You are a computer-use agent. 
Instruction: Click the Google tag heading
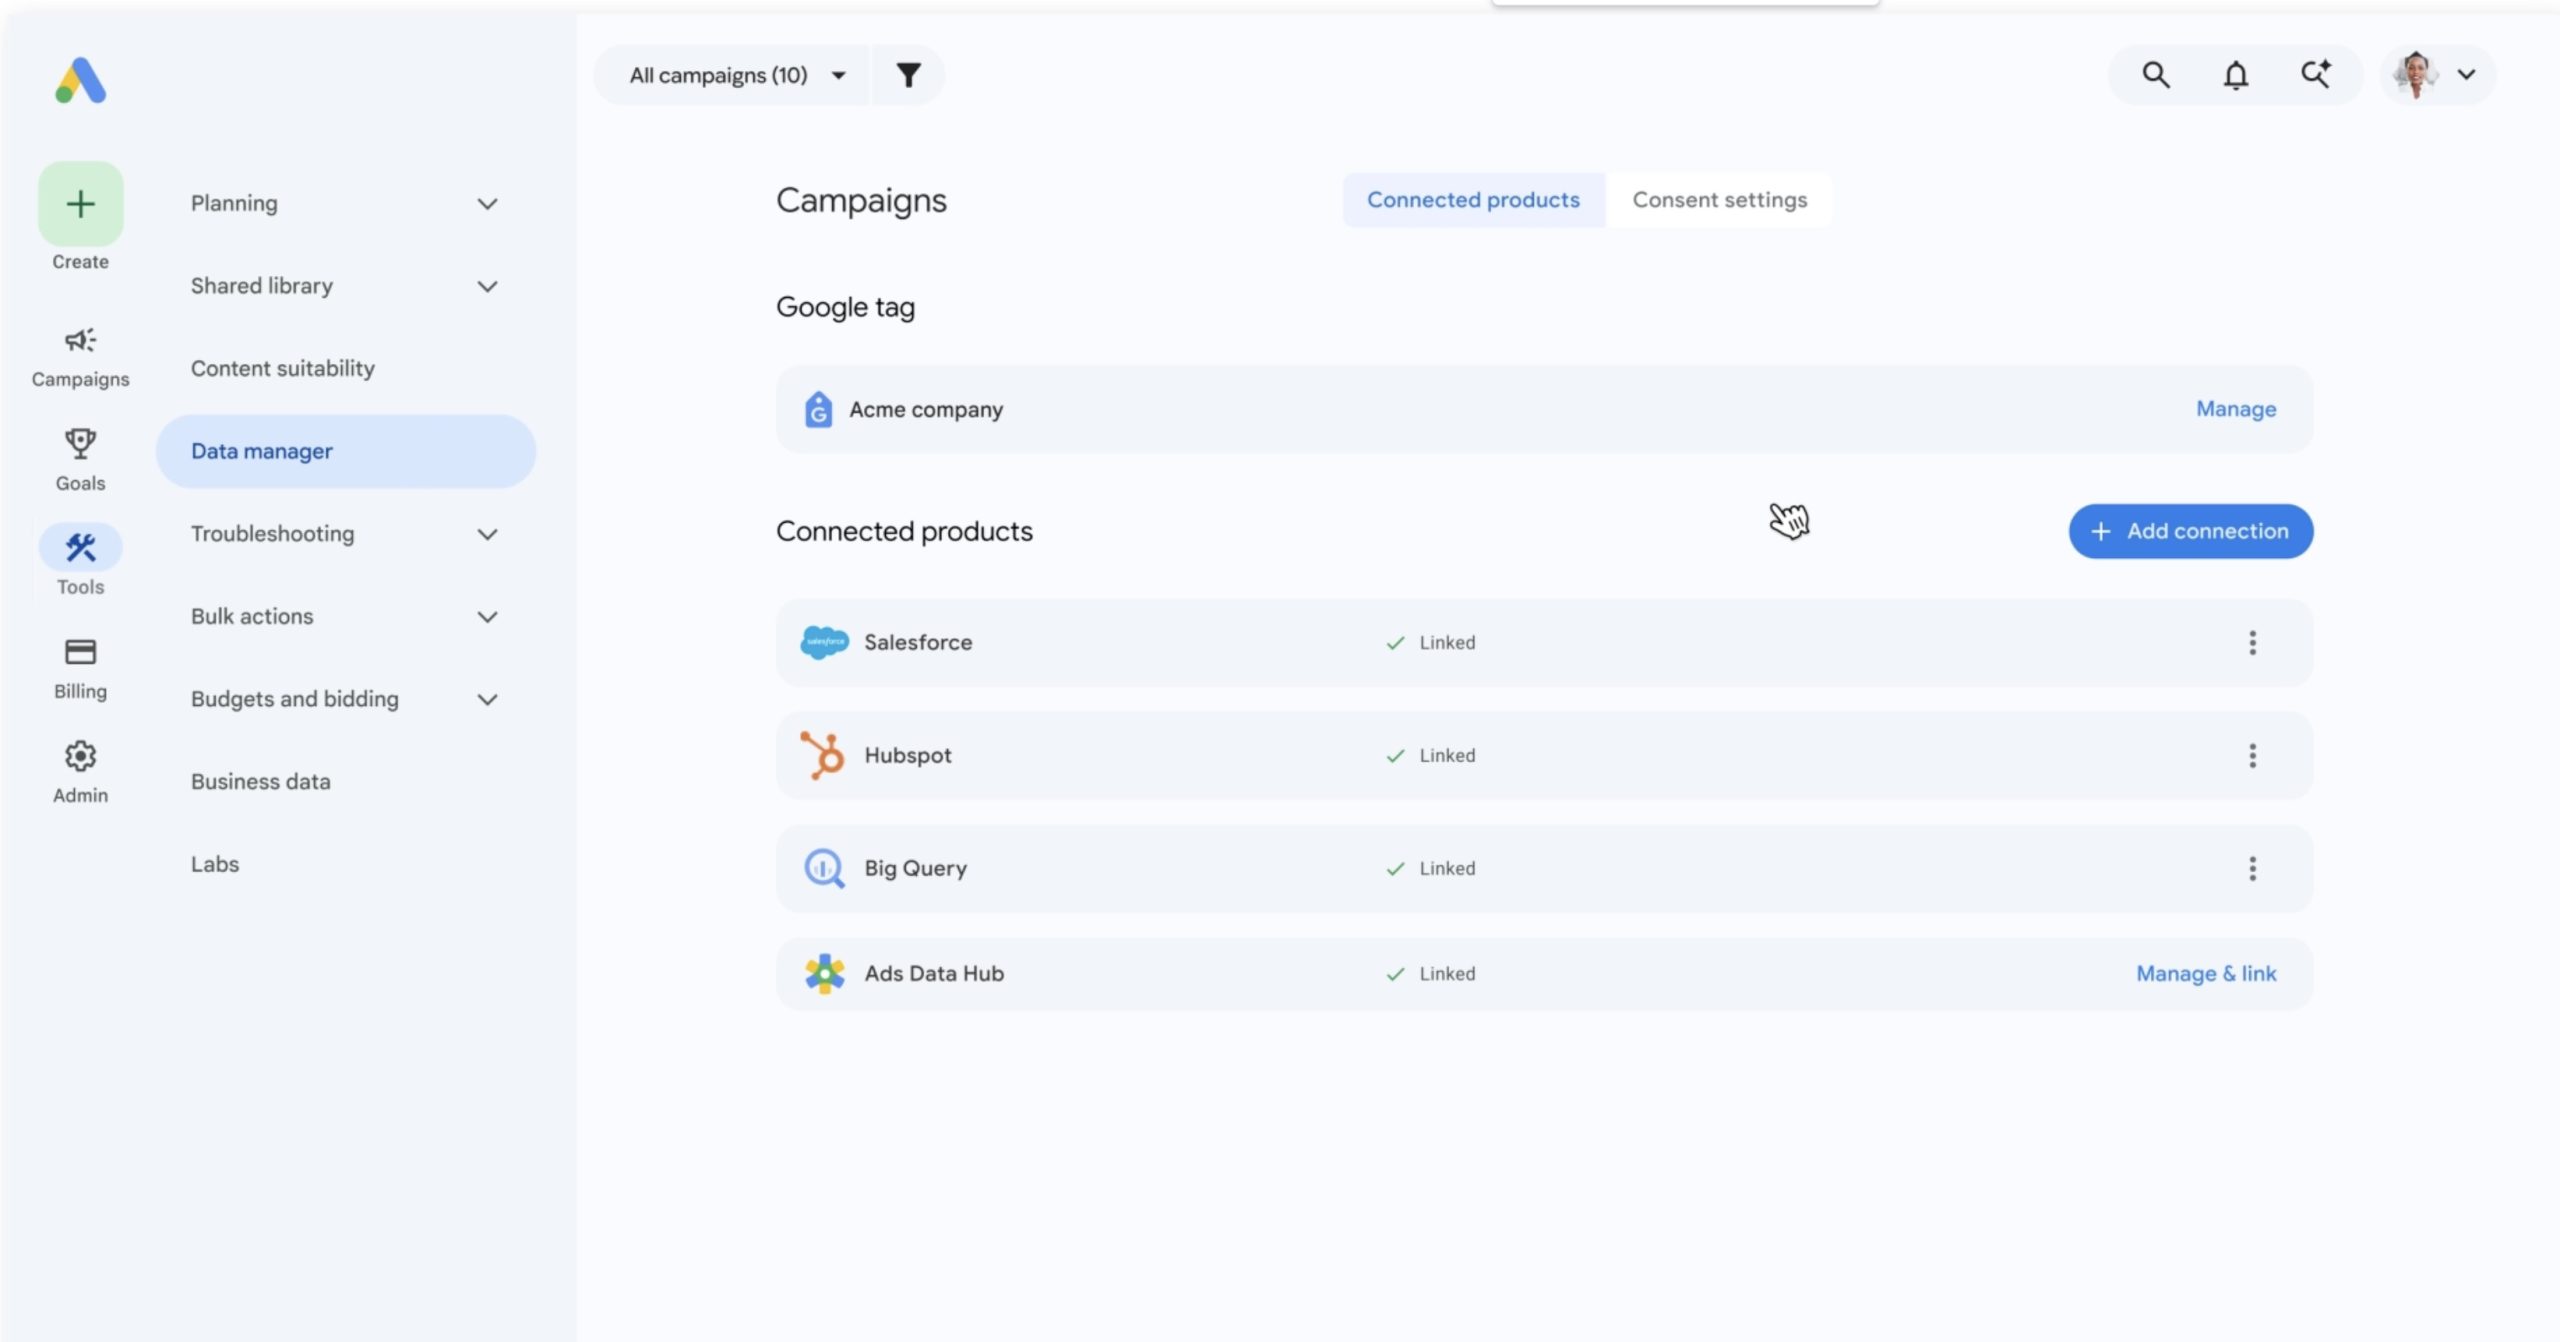point(845,307)
